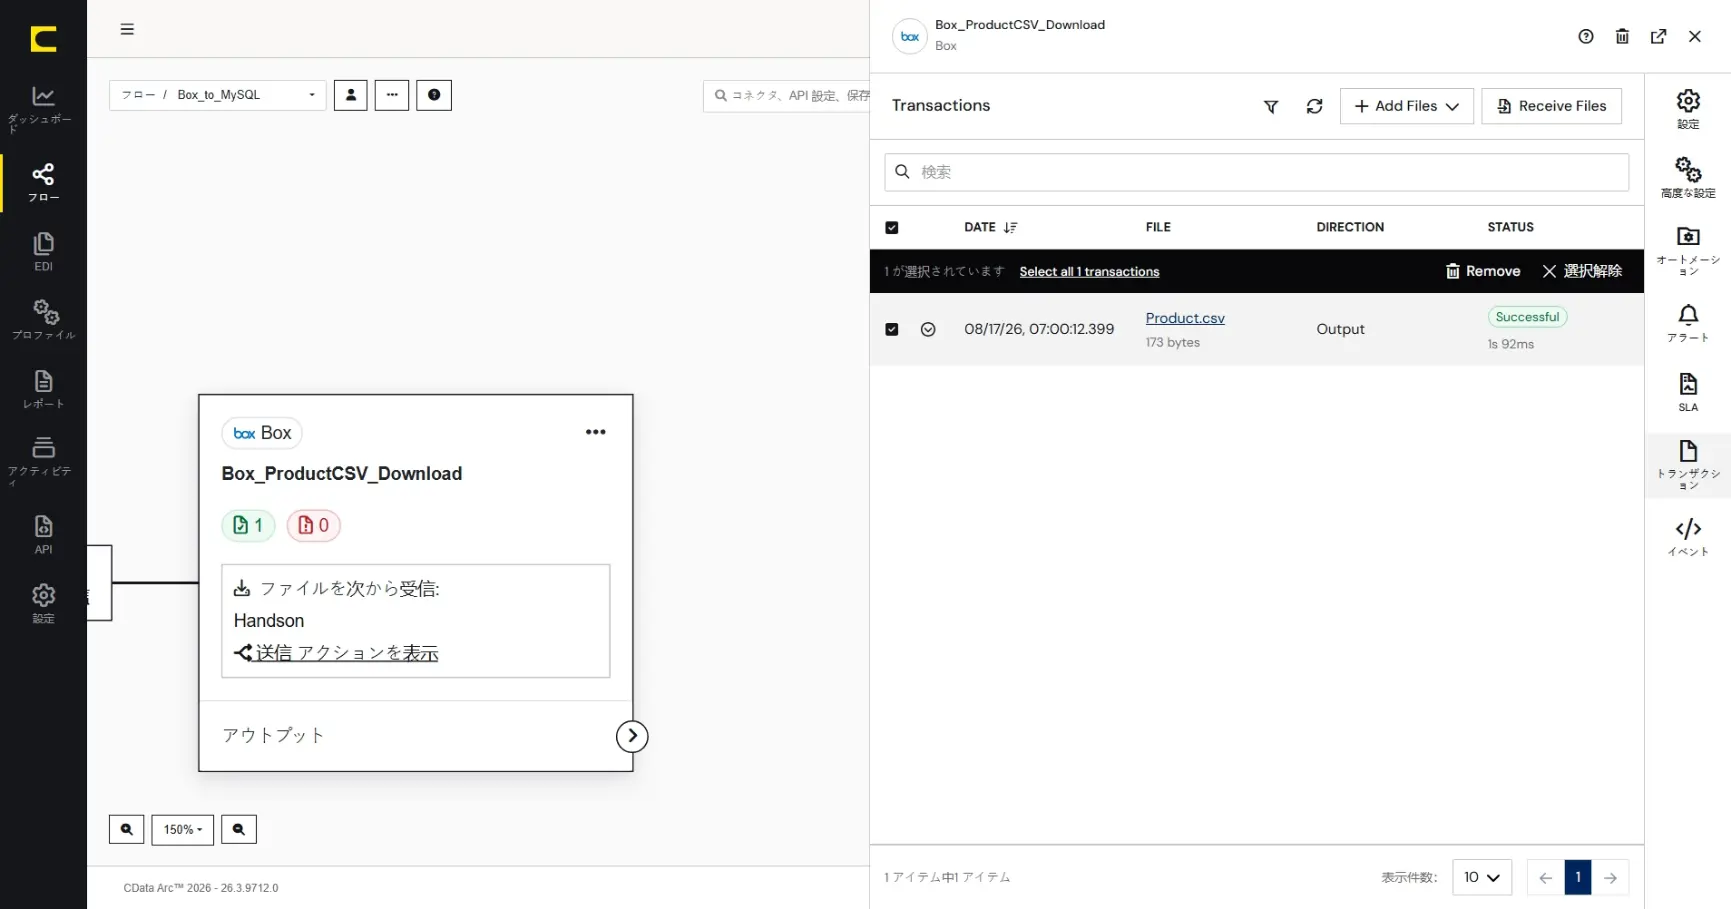Select page 1 in pagination
This screenshot has width=1731, height=909.
1578,878
